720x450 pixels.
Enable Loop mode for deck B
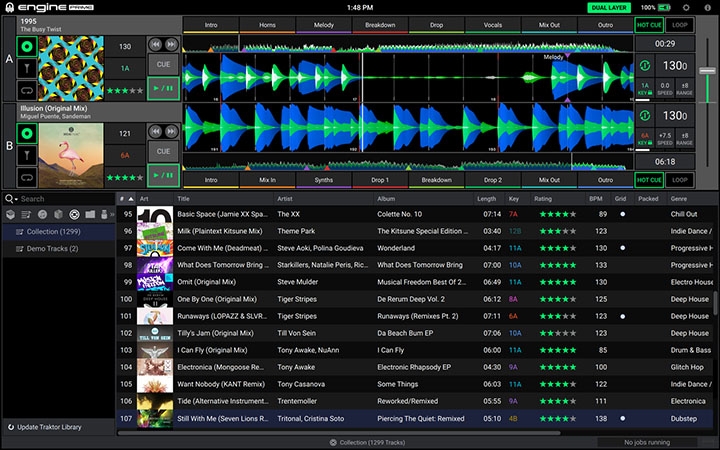[680, 180]
